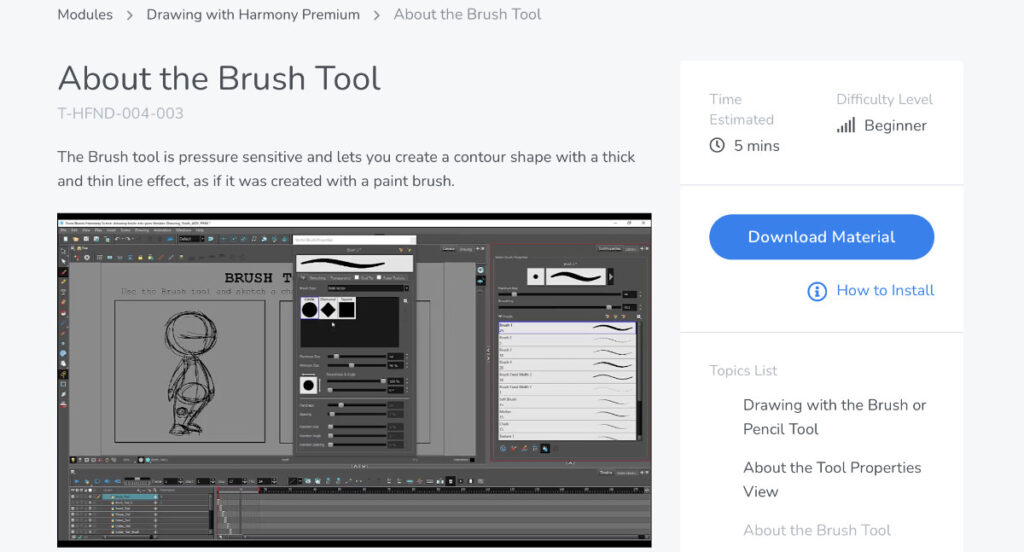This screenshot has width=1024, height=552.
Task: Open the Brush Type dropdown in brush dialog
Action: point(368,288)
